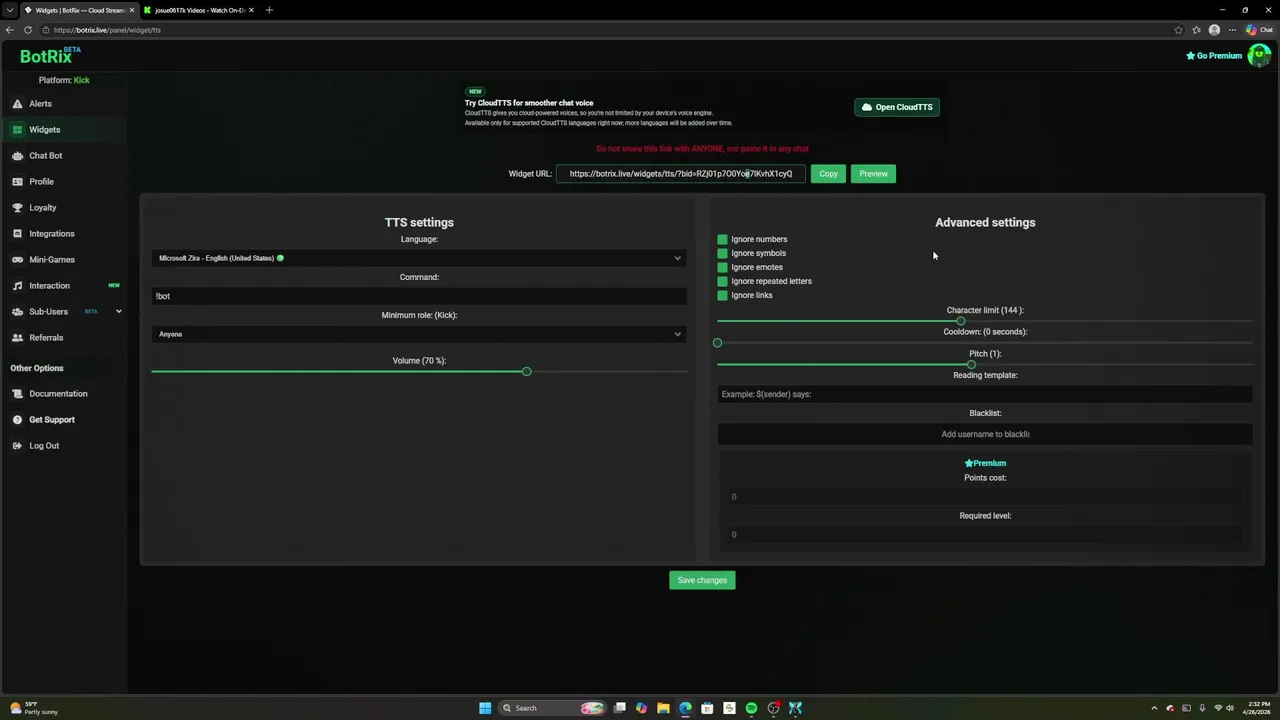Open Spotify from the taskbar
The image size is (1280, 720).
751,708
